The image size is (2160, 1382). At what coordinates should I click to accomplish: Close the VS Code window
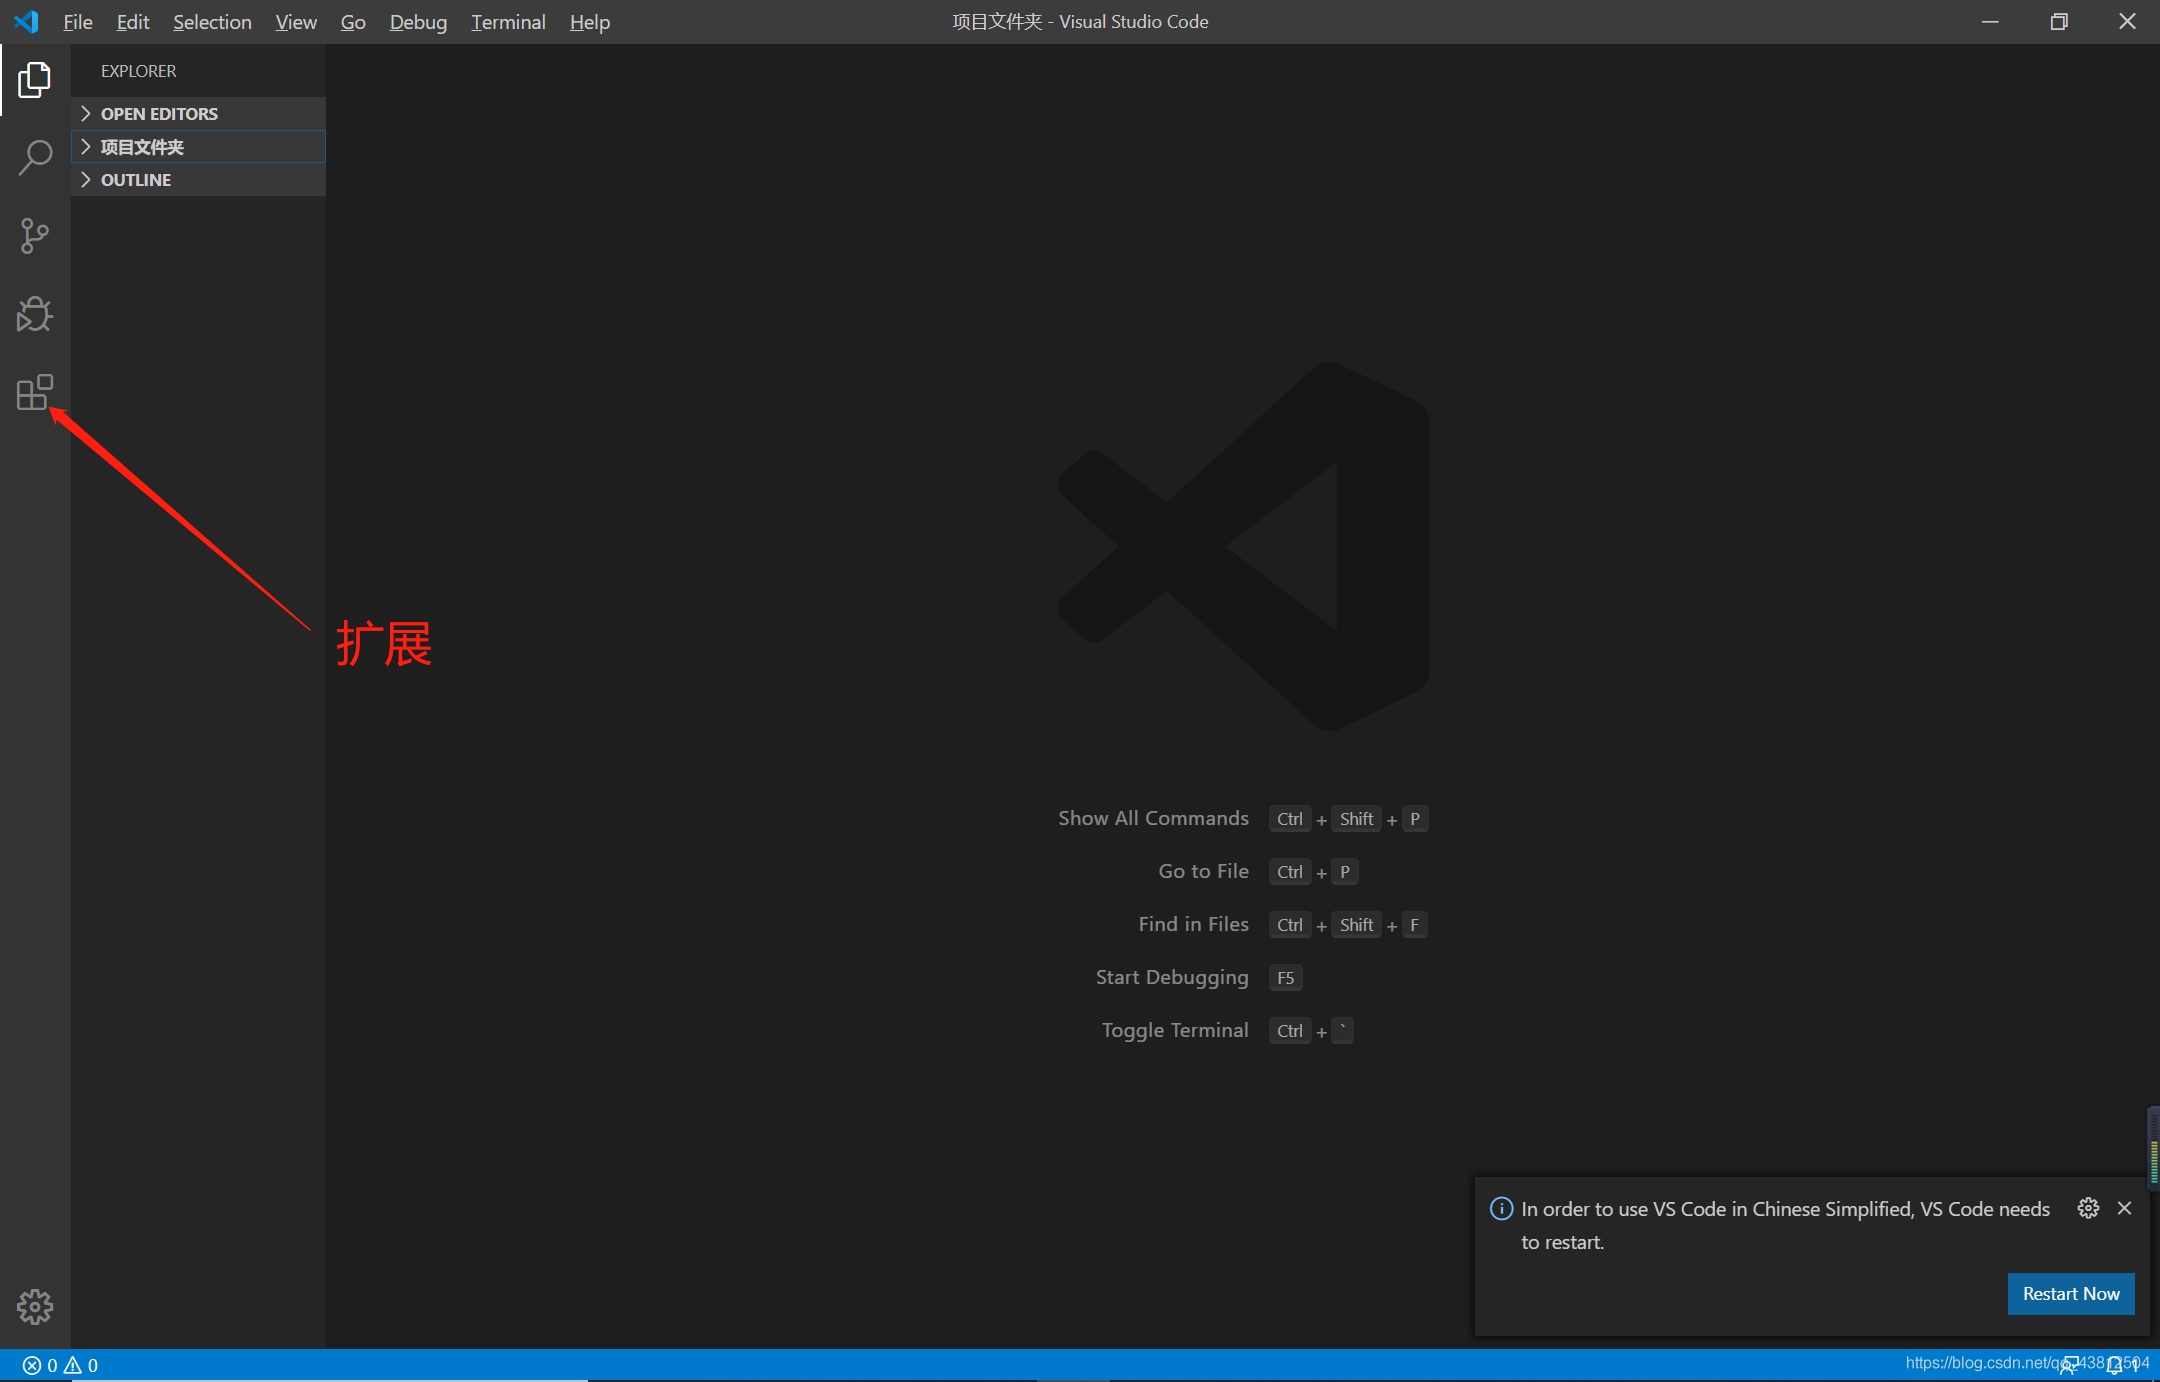pos(2127,21)
